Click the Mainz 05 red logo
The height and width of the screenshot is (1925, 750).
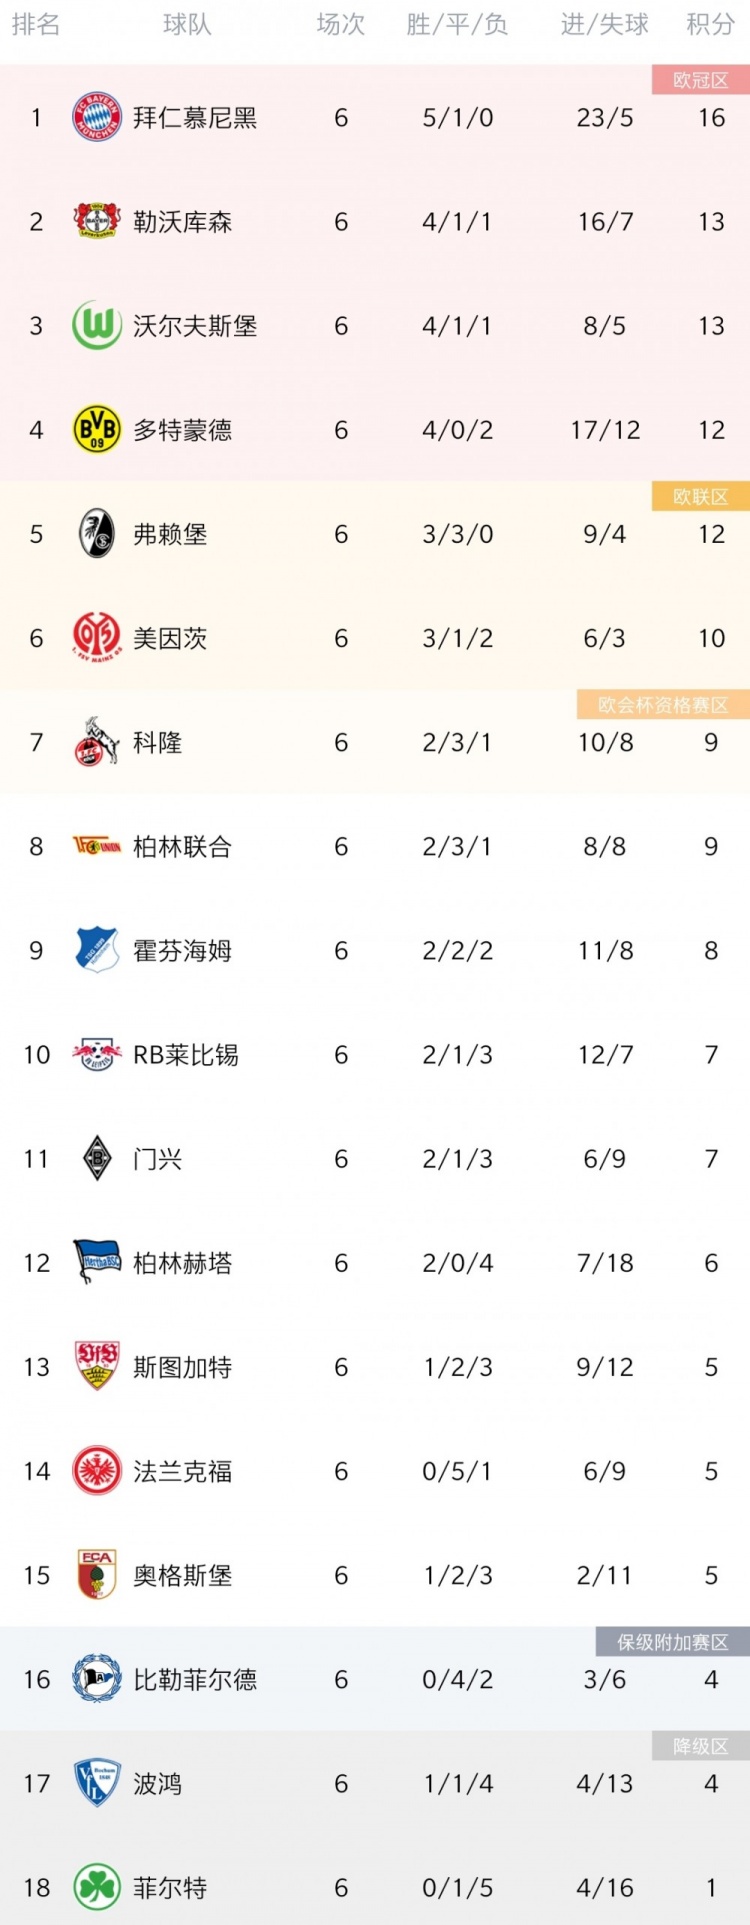(x=97, y=638)
